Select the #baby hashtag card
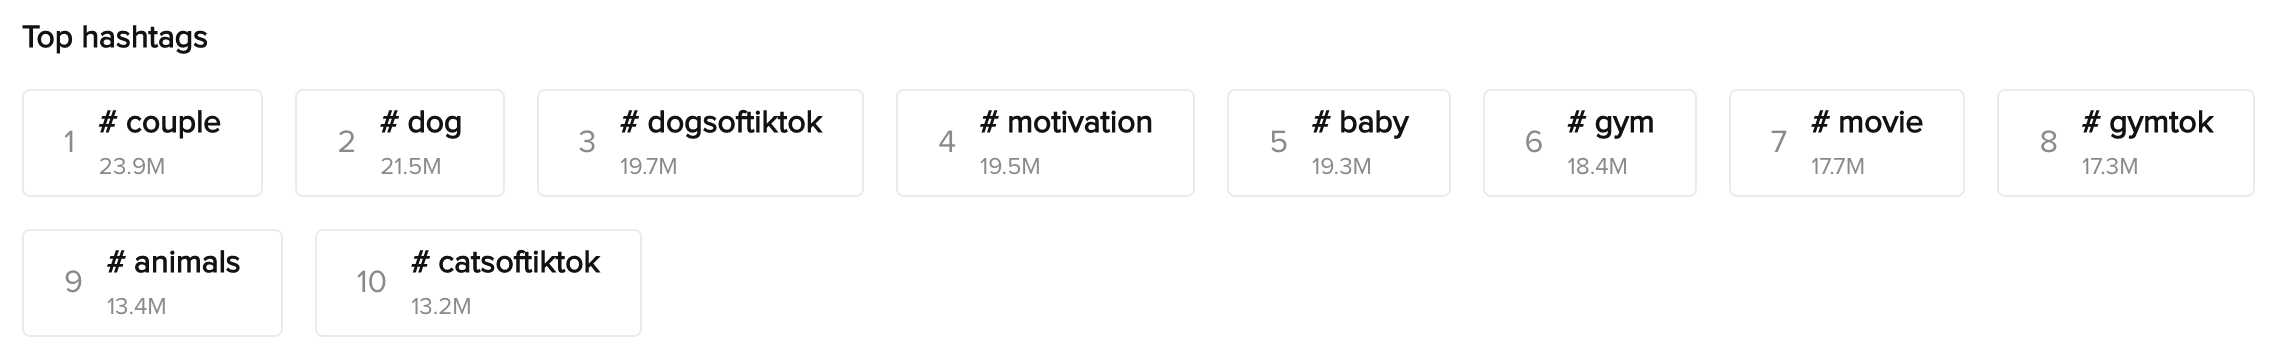 tap(1339, 143)
